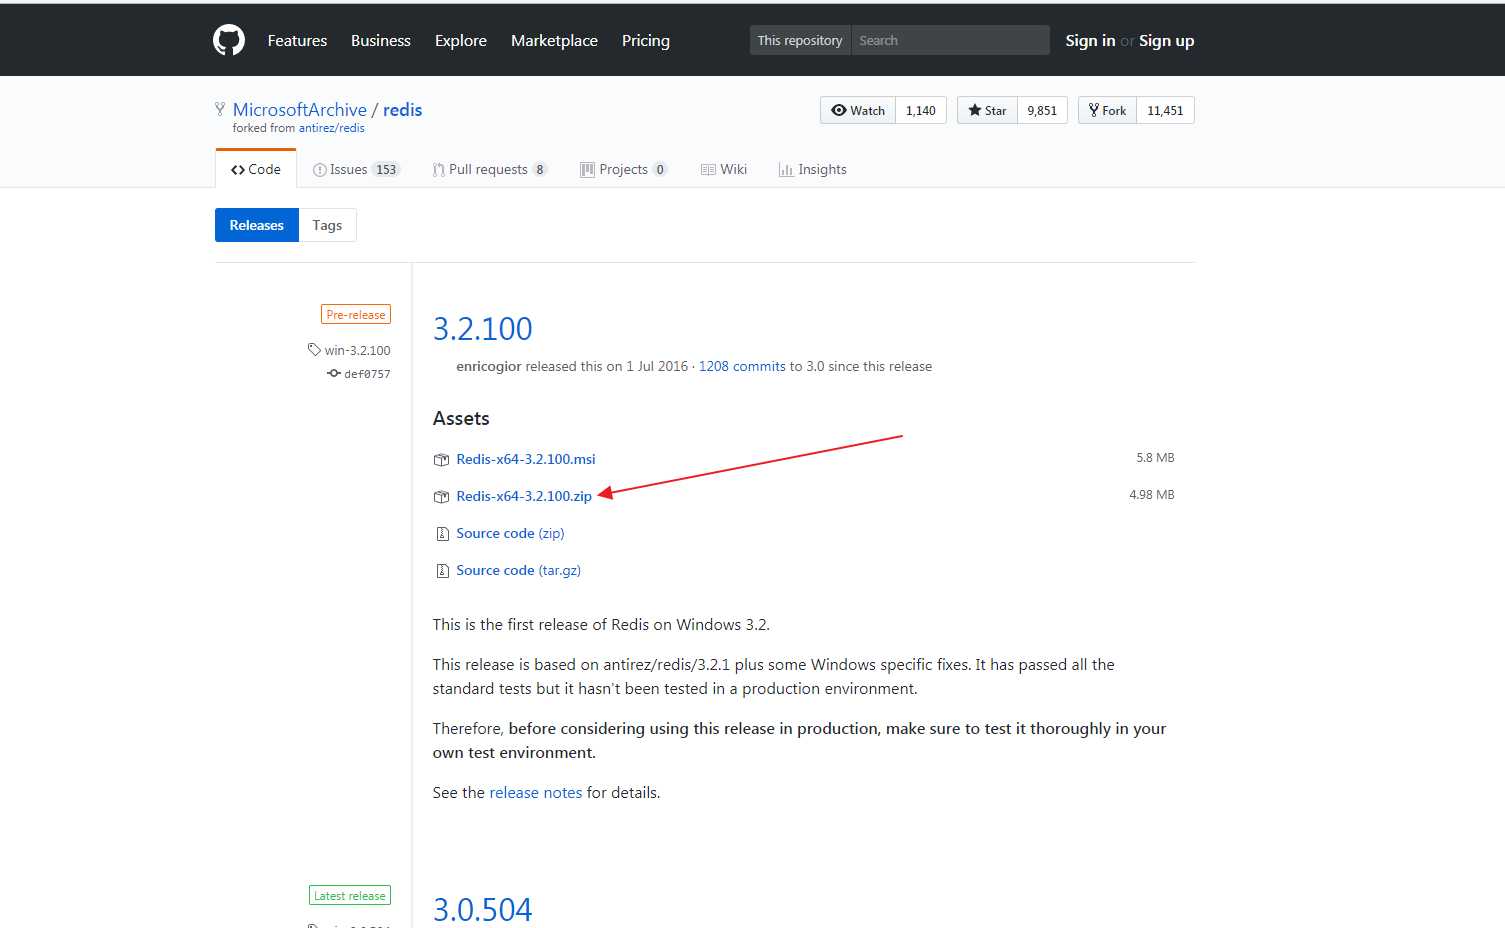This screenshot has height=928, width=1505.
Task: Open the 1208 commits link
Action: click(742, 366)
